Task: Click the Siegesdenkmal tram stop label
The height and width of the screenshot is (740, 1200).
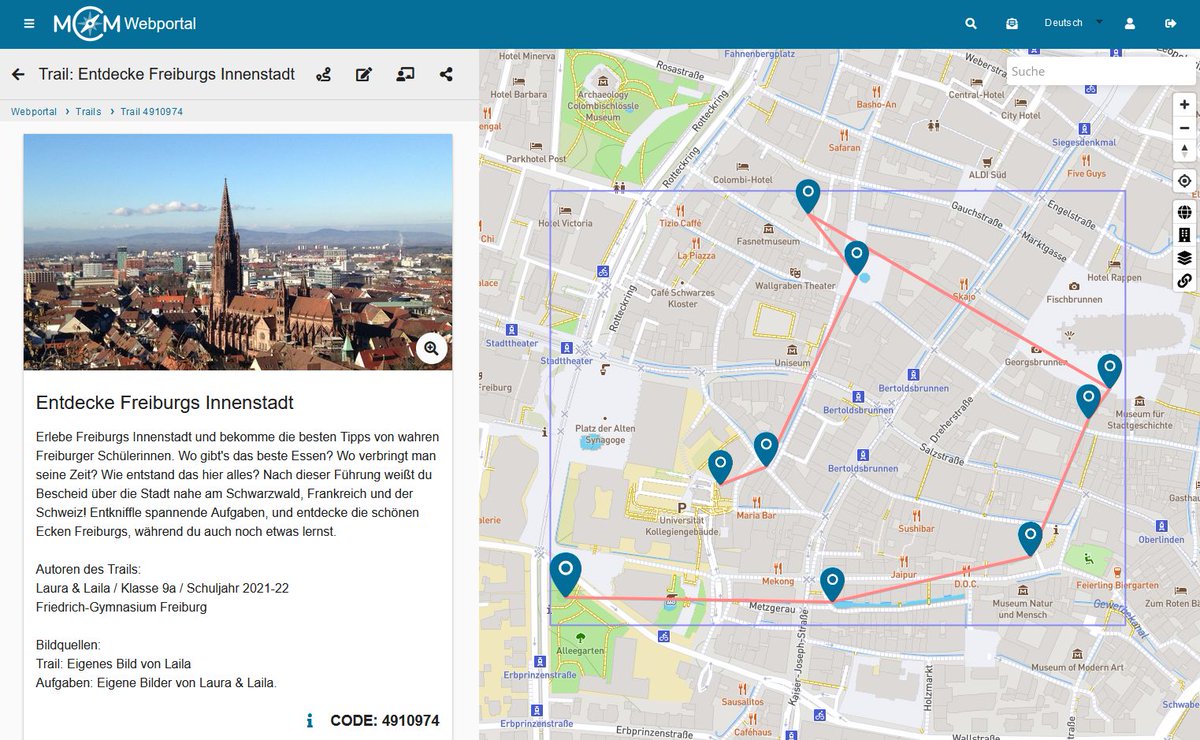Action: 1083,142
